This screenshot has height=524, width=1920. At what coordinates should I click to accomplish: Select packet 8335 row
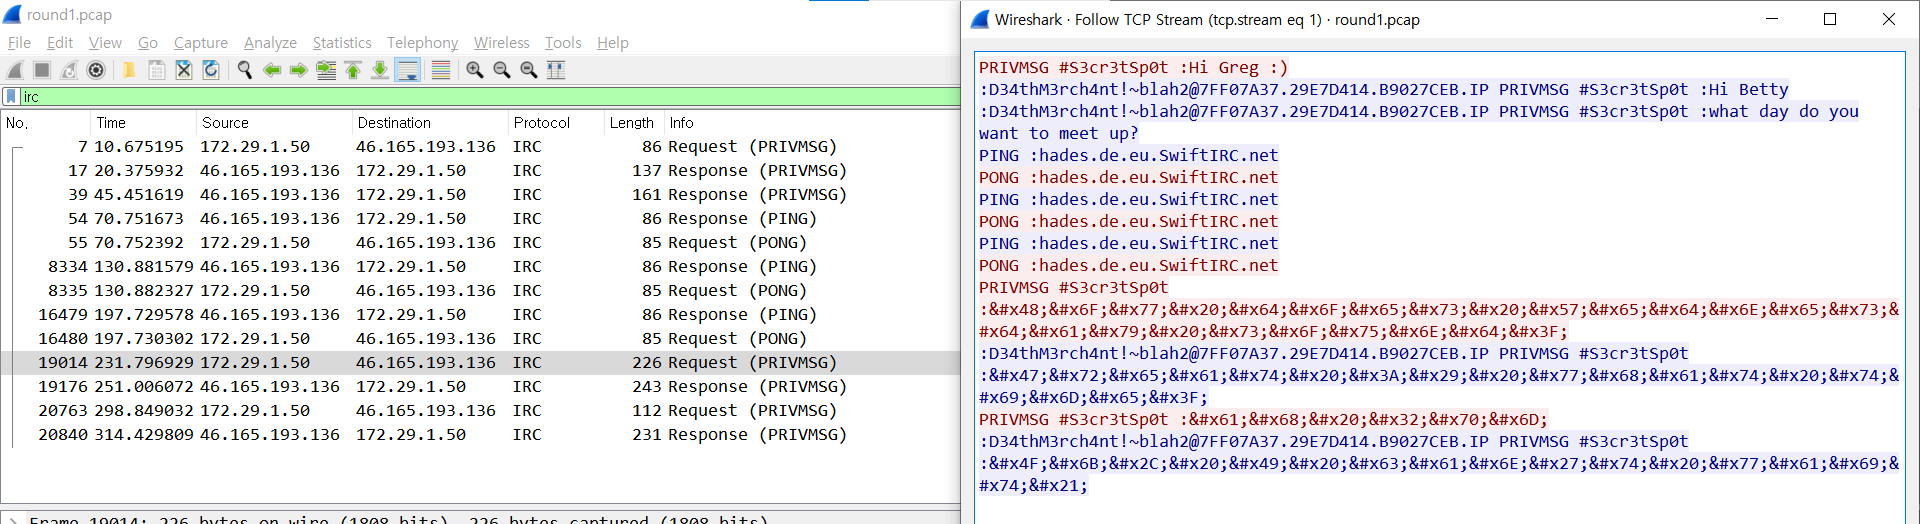tap(480, 291)
